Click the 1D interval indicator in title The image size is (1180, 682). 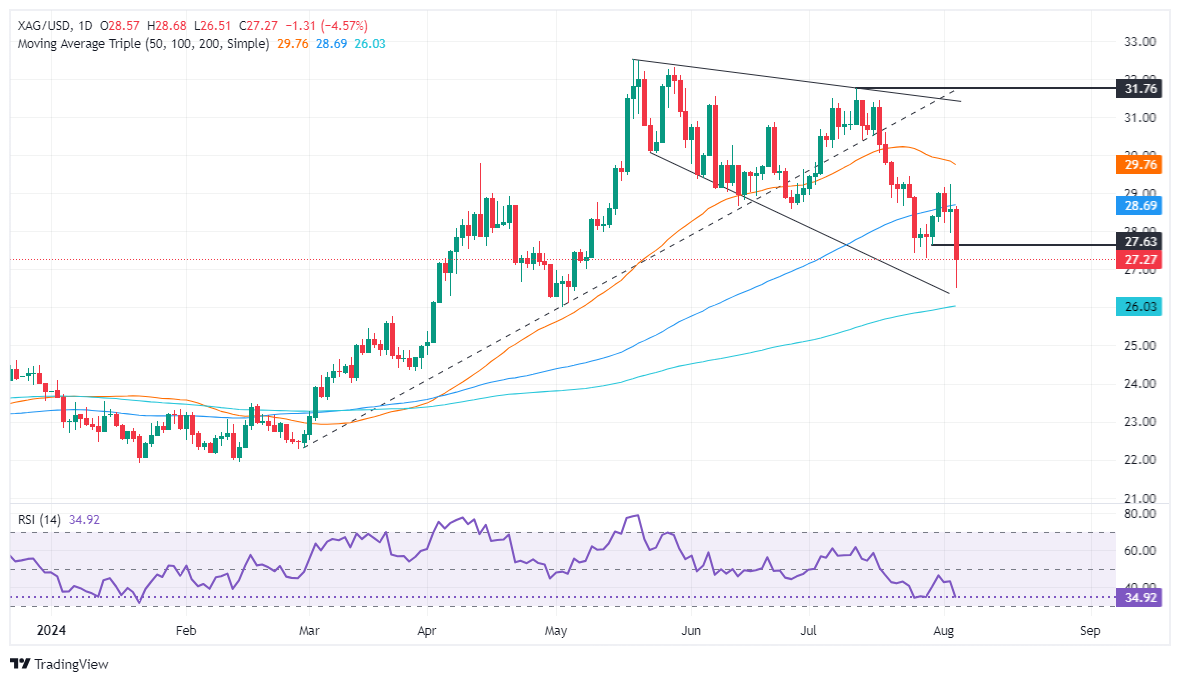coord(85,26)
